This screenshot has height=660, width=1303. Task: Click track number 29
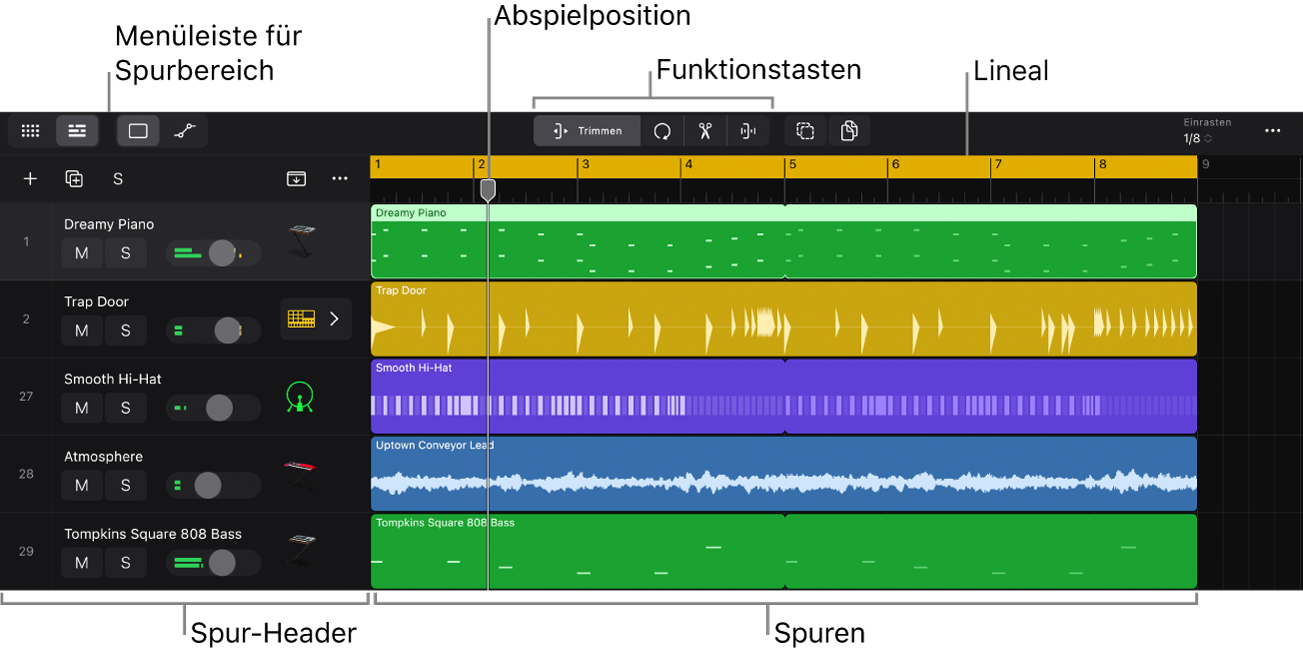(x=26, y=551)
